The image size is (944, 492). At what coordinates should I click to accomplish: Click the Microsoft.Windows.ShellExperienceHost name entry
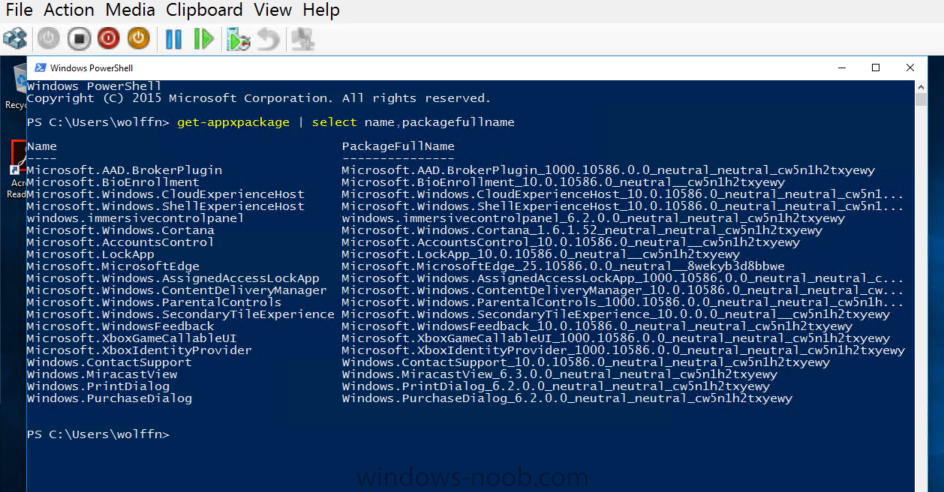point(166,207)
